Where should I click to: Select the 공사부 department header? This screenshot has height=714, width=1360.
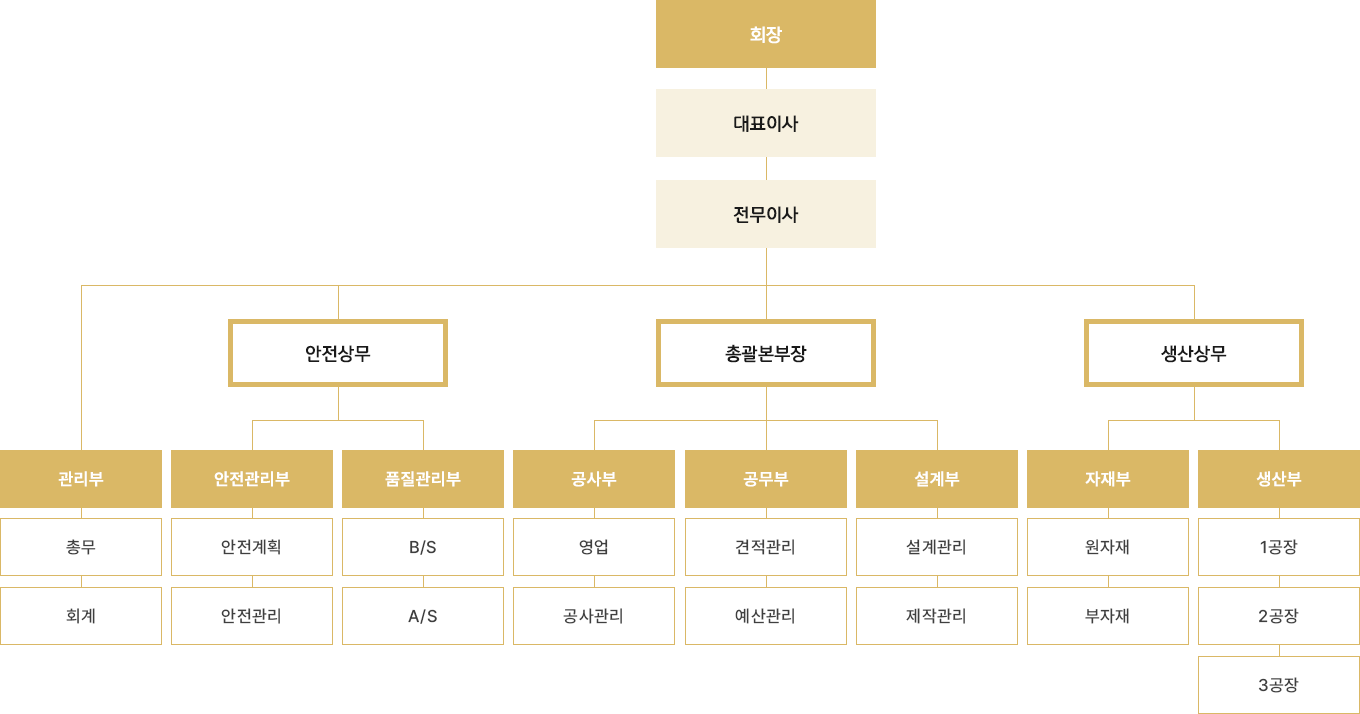(594, 479)
